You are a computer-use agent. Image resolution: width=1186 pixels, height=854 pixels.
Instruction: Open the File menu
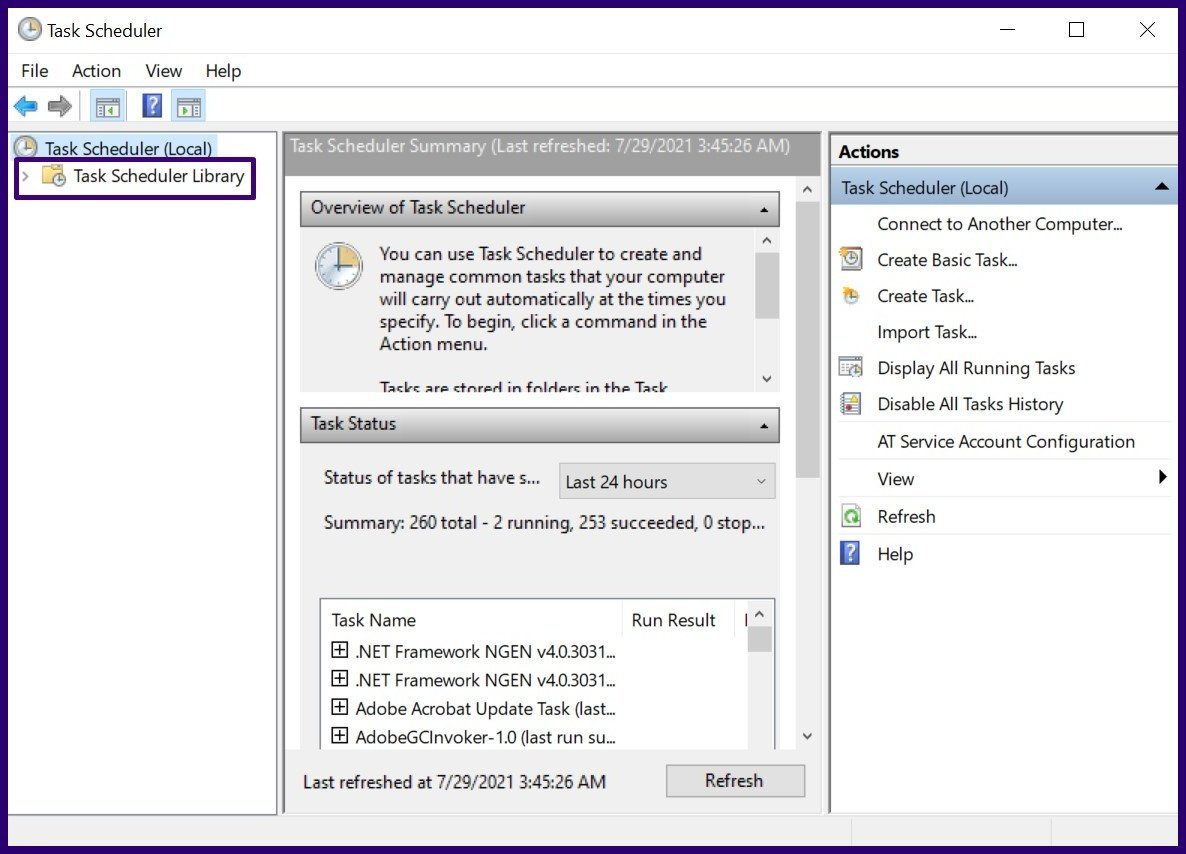35,71
